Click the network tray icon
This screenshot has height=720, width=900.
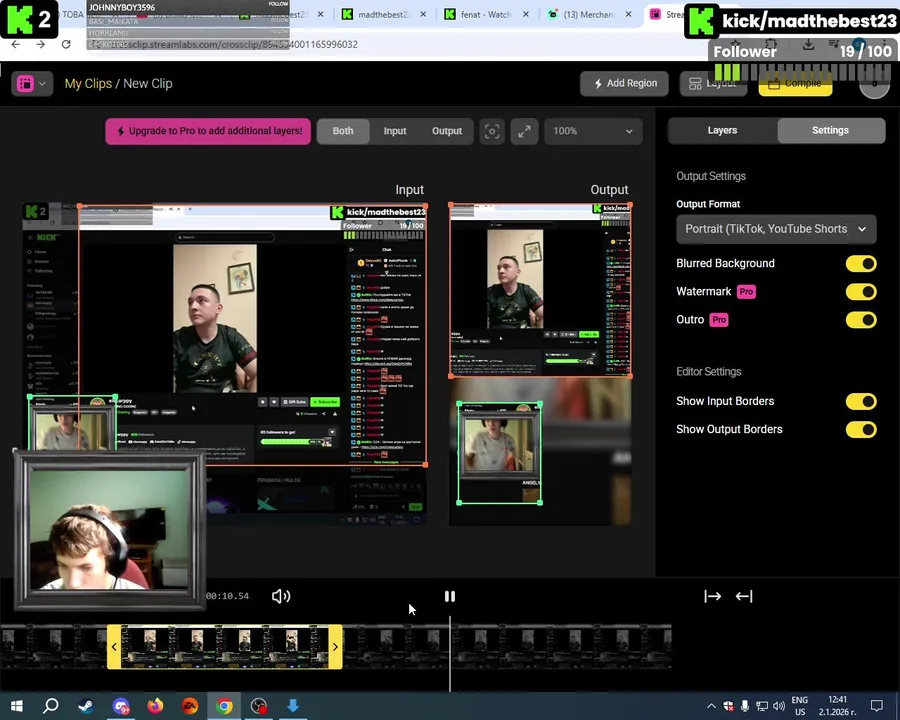pyautogui.click(x=762, y=706)
